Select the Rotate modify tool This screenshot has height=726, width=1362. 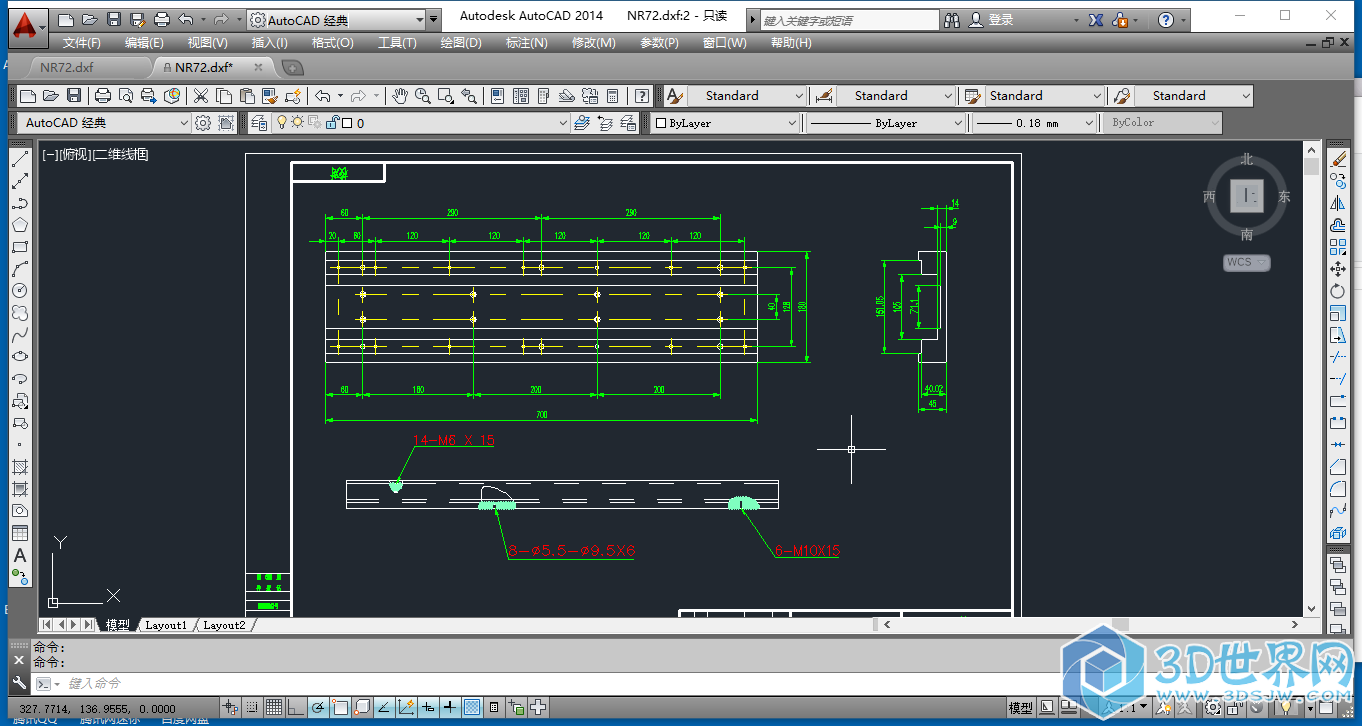(1338, 291)
